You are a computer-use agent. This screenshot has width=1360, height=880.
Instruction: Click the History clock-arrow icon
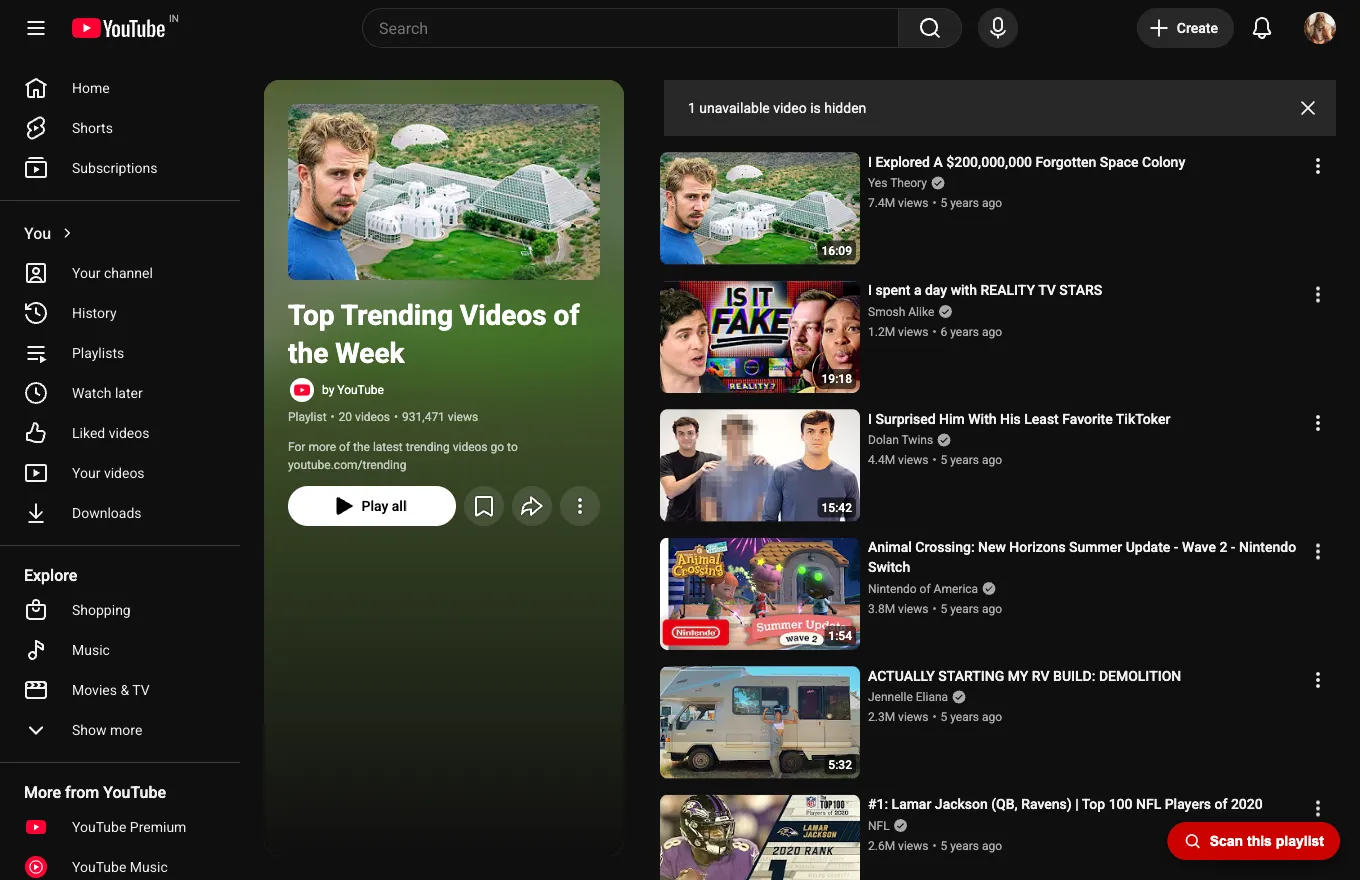[36, 313]
